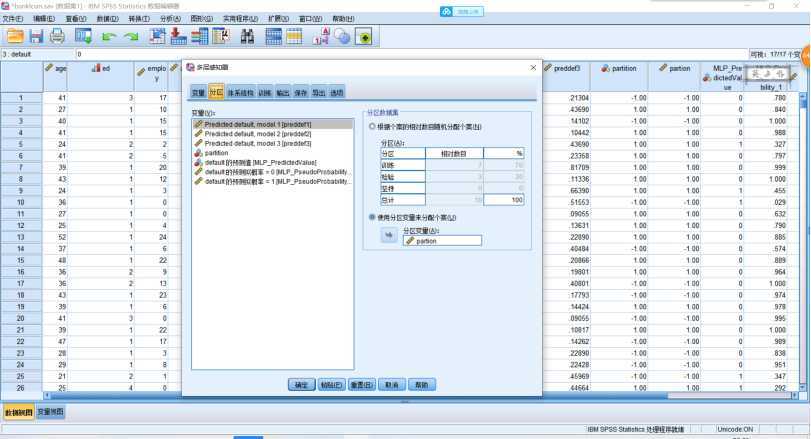Open the 数据(D) menu

pos(108,19)
